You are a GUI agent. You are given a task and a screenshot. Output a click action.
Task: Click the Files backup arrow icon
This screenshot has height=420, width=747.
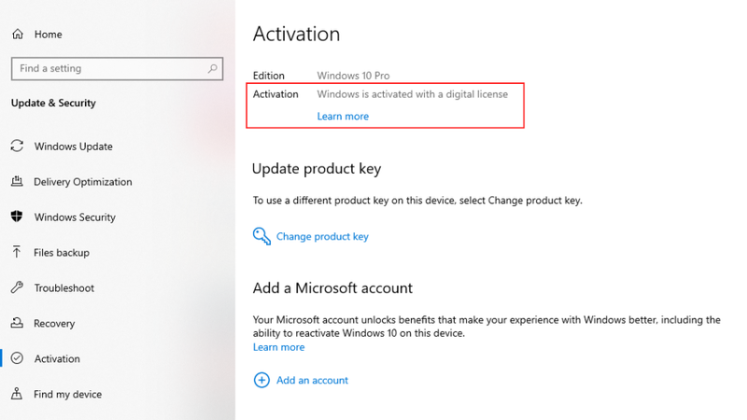pyautogui.click(x=17, y=253)
